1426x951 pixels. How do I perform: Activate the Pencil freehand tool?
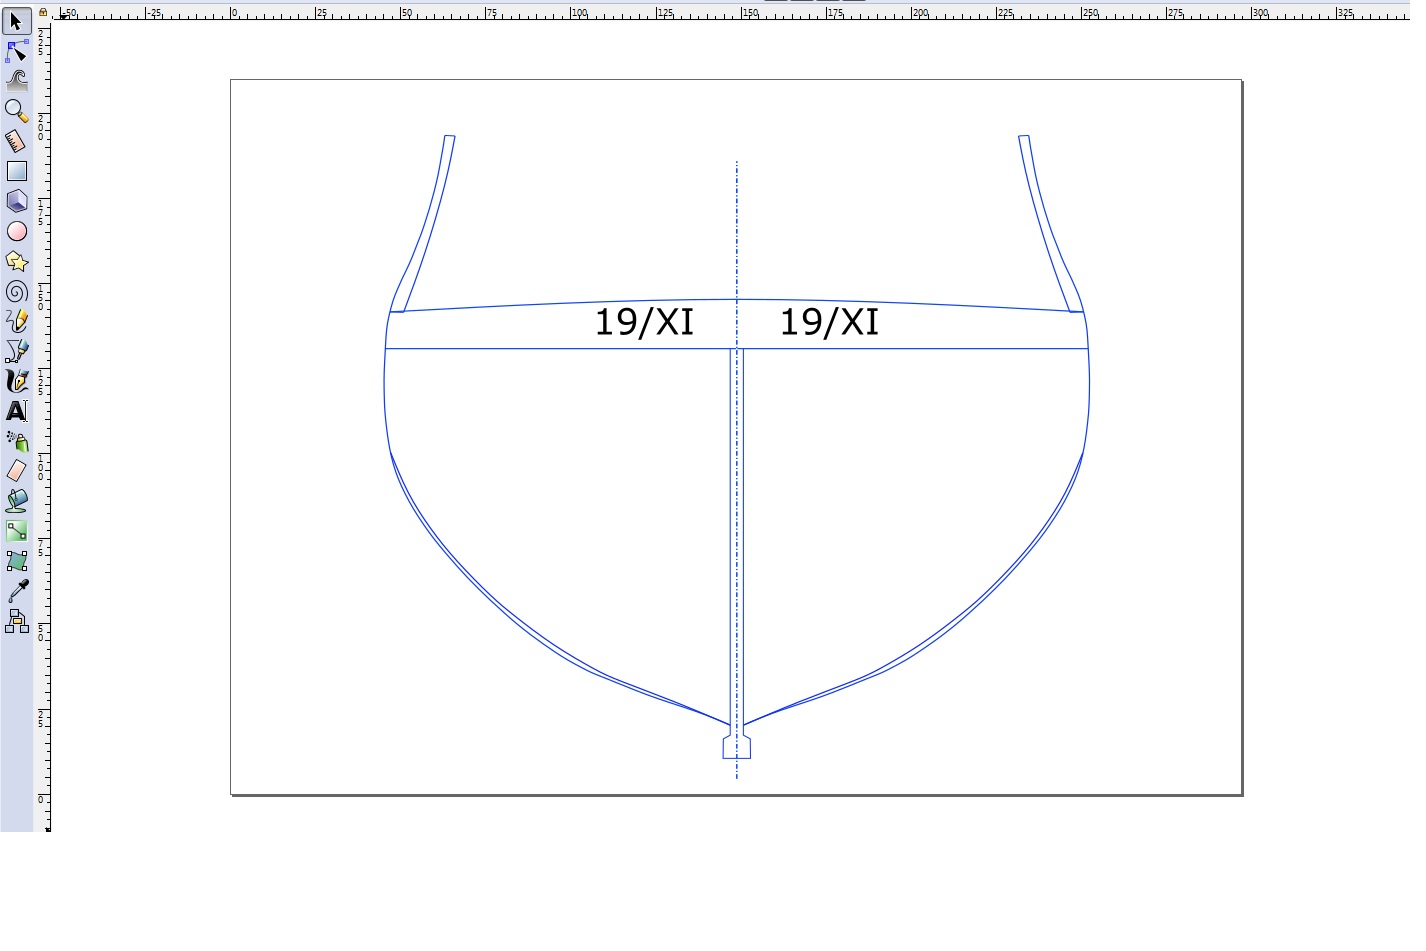pyautogui.click(x=16, y=321)
